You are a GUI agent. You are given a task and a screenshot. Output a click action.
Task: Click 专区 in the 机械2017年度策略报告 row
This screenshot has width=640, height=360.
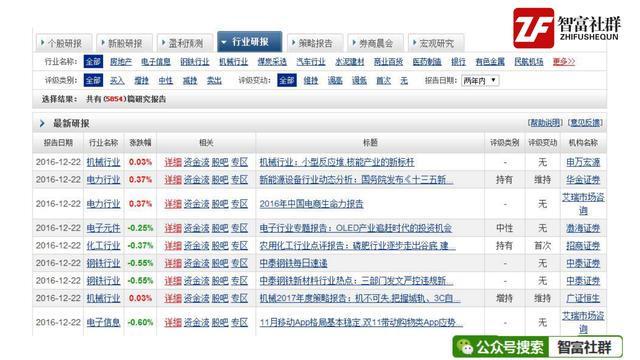coord(240,298)
